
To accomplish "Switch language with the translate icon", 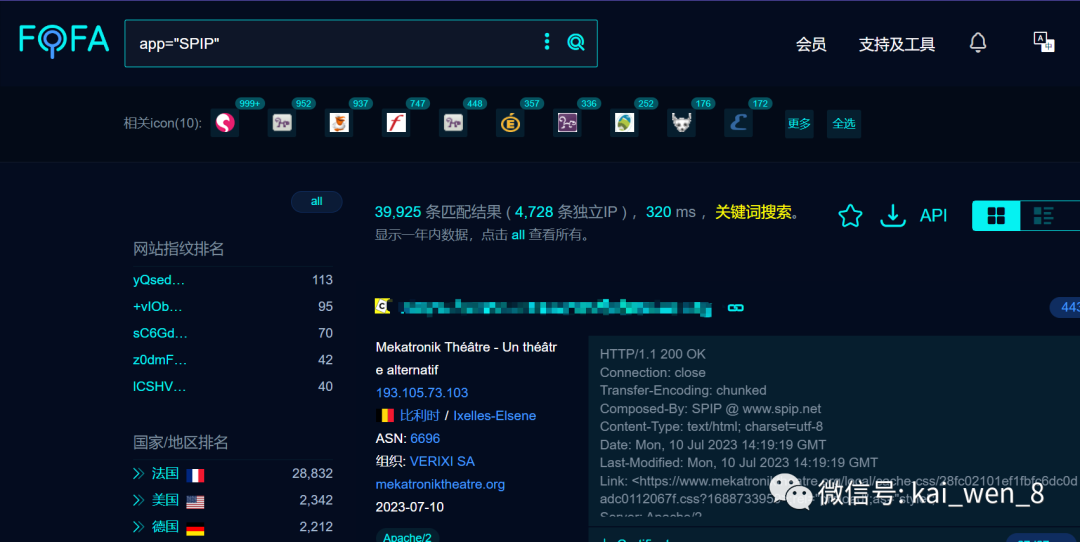I will coord(1043,42).
